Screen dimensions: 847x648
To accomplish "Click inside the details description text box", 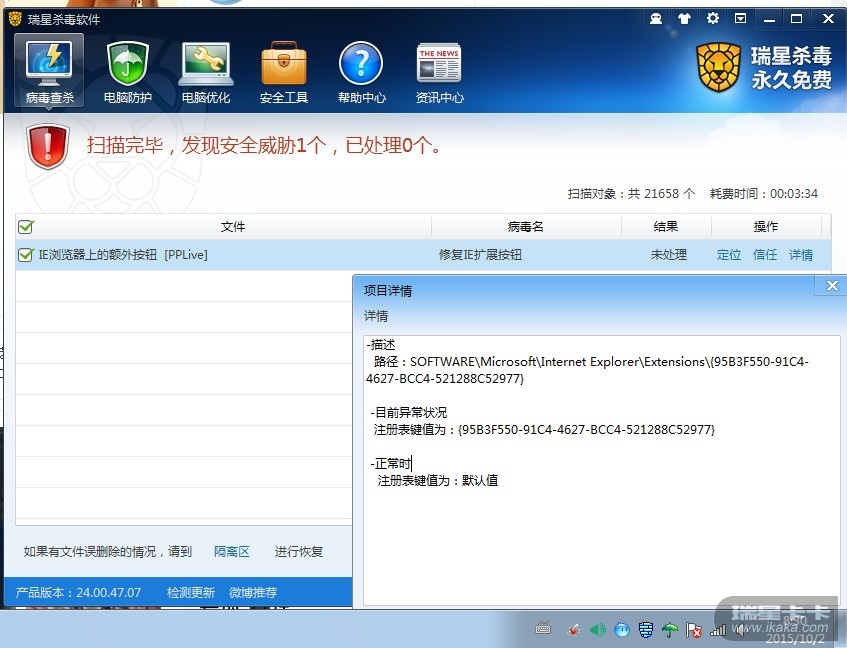I will tap(601, 470).
